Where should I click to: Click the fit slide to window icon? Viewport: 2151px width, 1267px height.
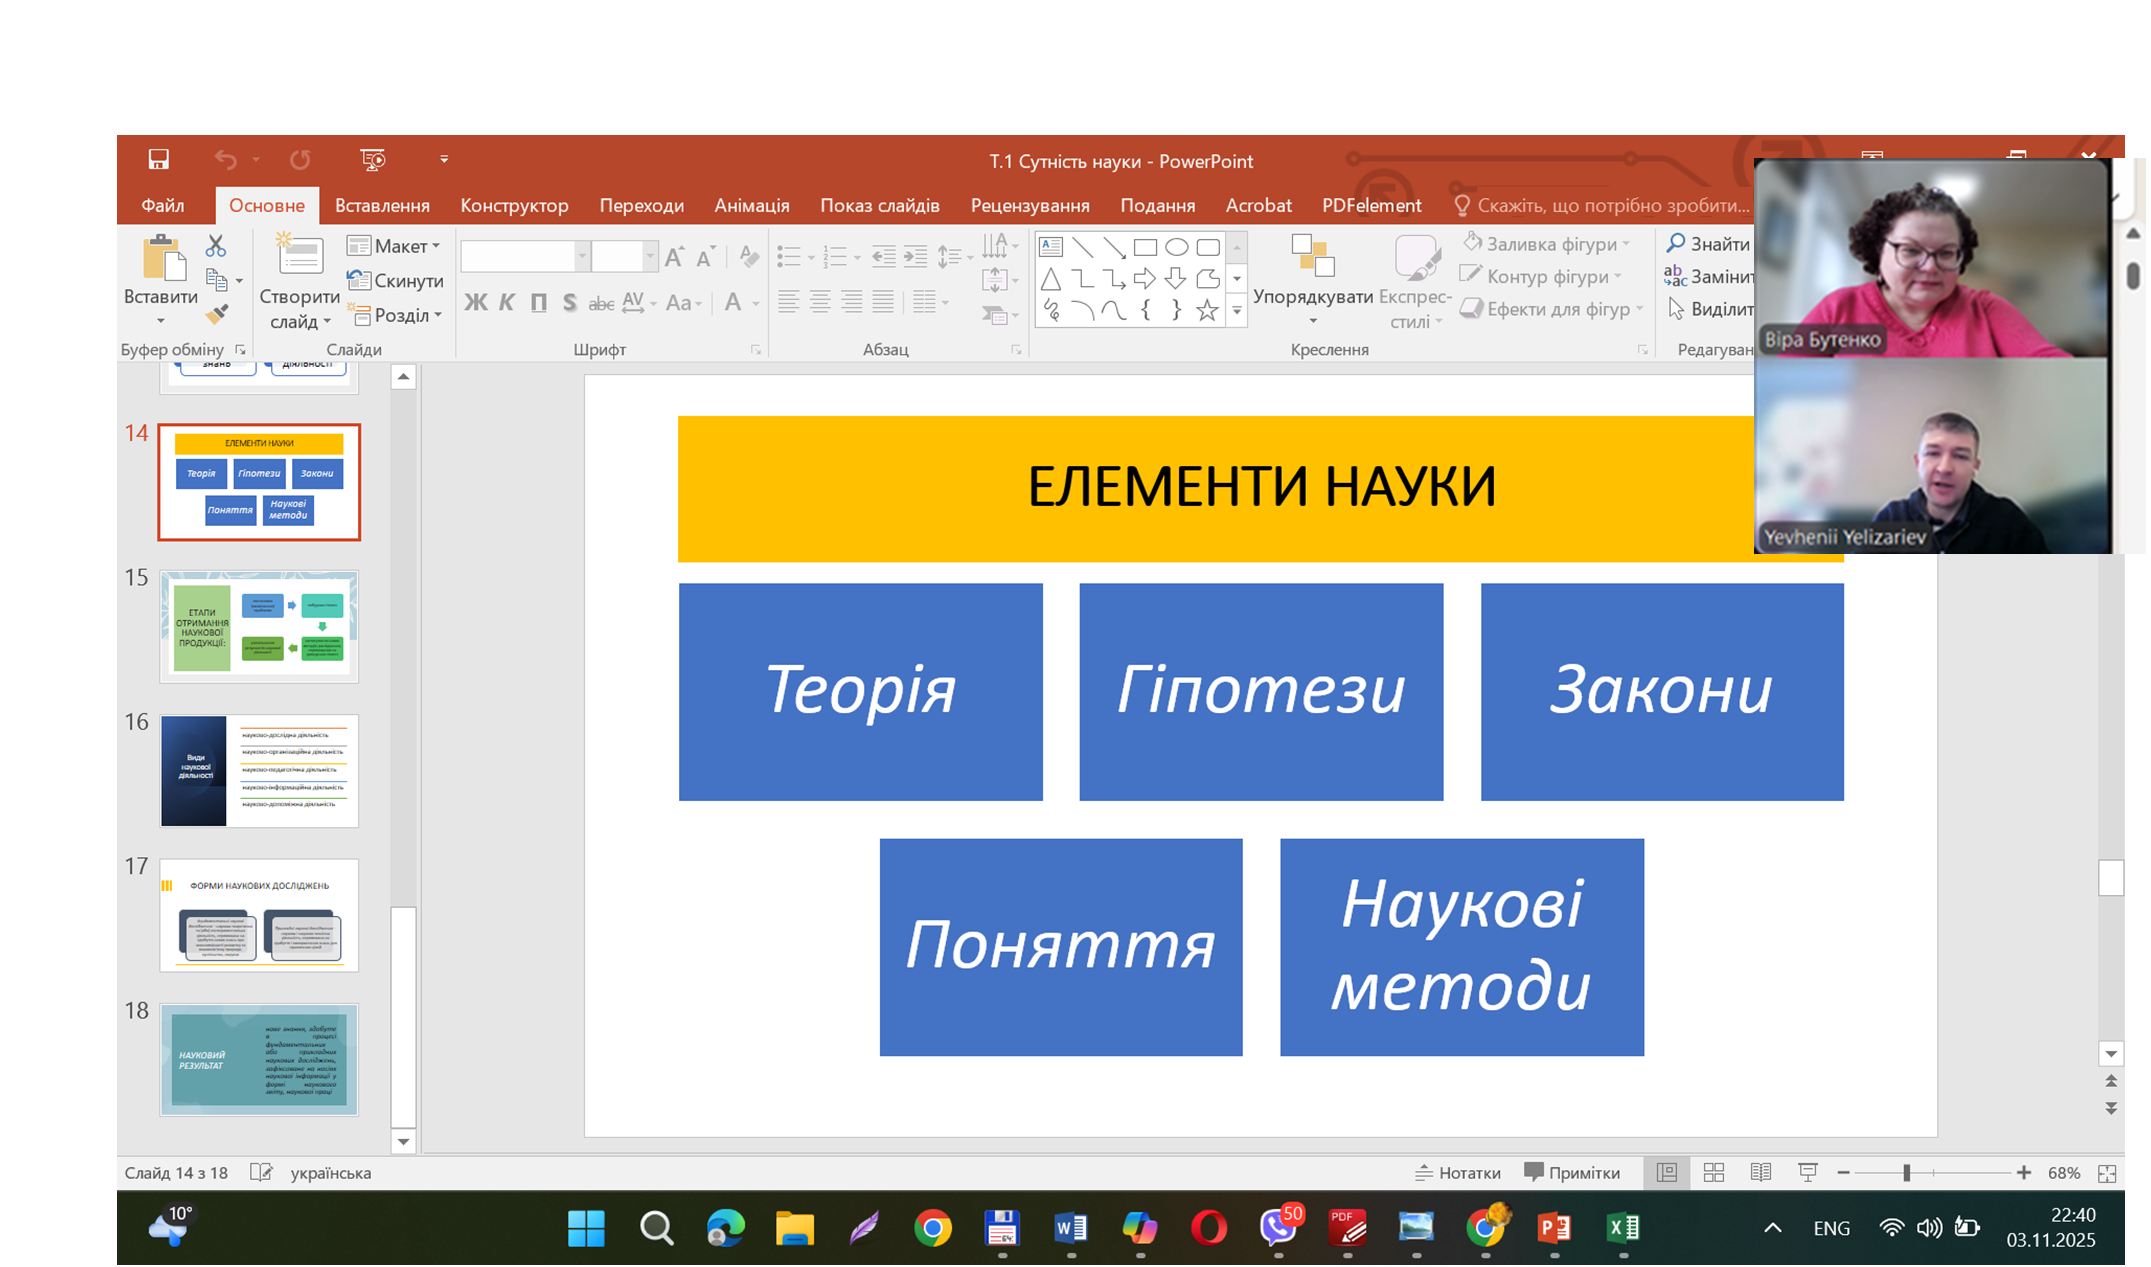[x=2107, y=1173]
